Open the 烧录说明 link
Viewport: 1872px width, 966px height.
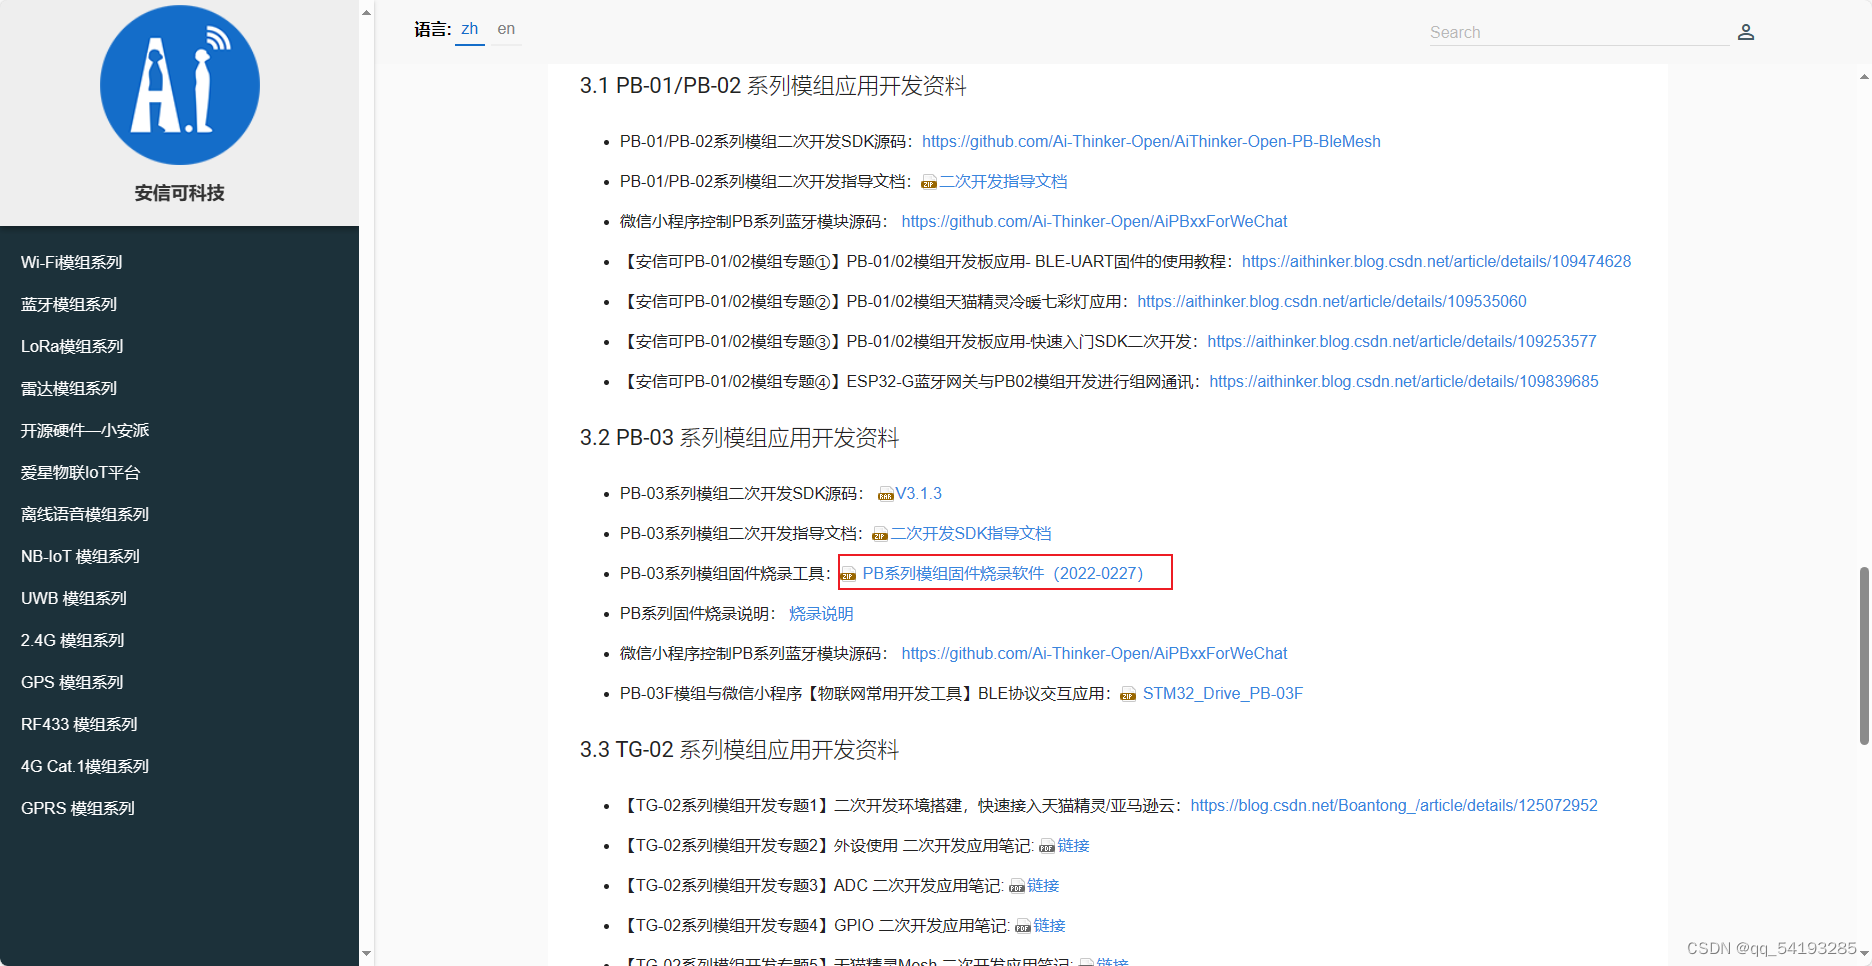tap(820, 613)
